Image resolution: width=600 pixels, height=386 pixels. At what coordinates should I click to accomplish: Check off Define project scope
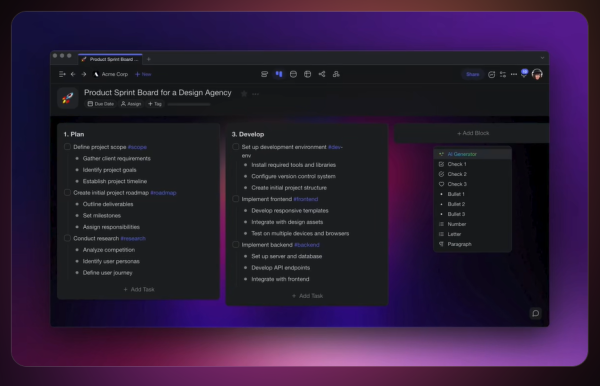click(67, 147)
